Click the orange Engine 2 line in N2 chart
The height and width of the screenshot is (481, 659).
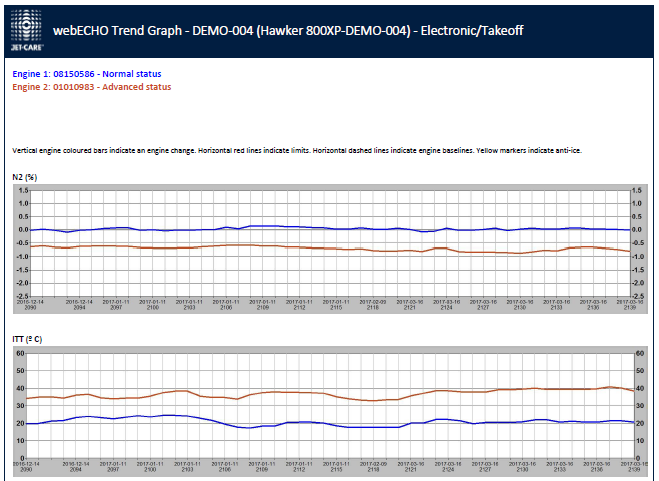pyautogui.click(x=328, y=249)
